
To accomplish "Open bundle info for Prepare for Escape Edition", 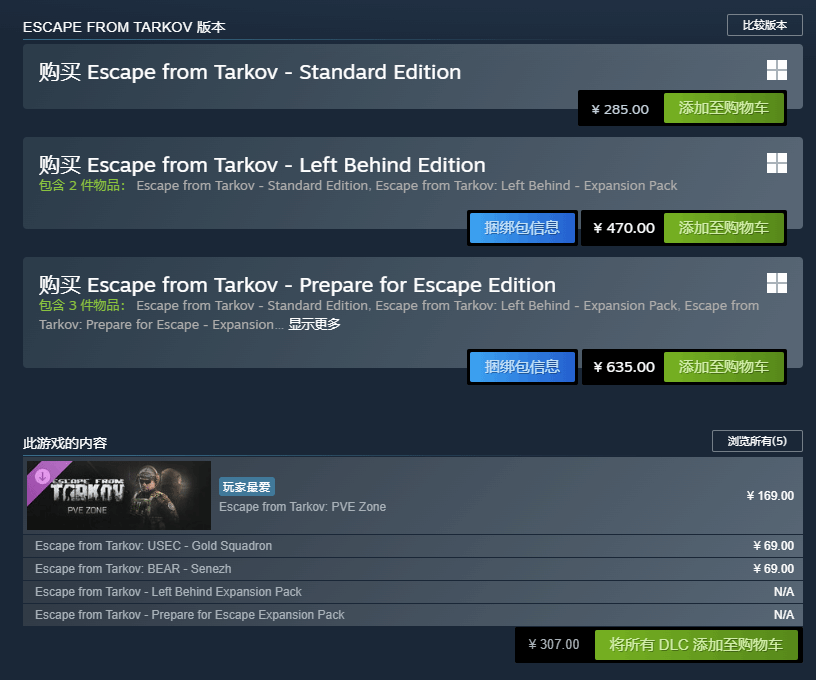I will pyautogui.click(x=522, y=367).
